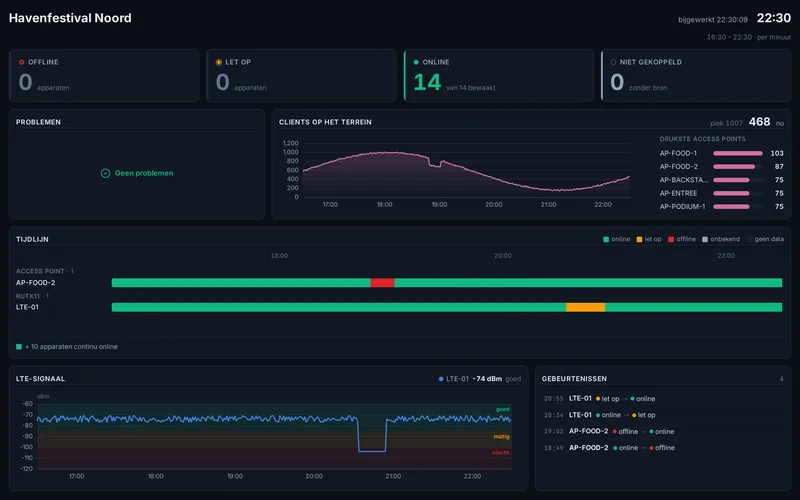Click the green square beside 10 apparaten continu online
The width and height of the screenshot is (800, 500).
click(19, 347)
